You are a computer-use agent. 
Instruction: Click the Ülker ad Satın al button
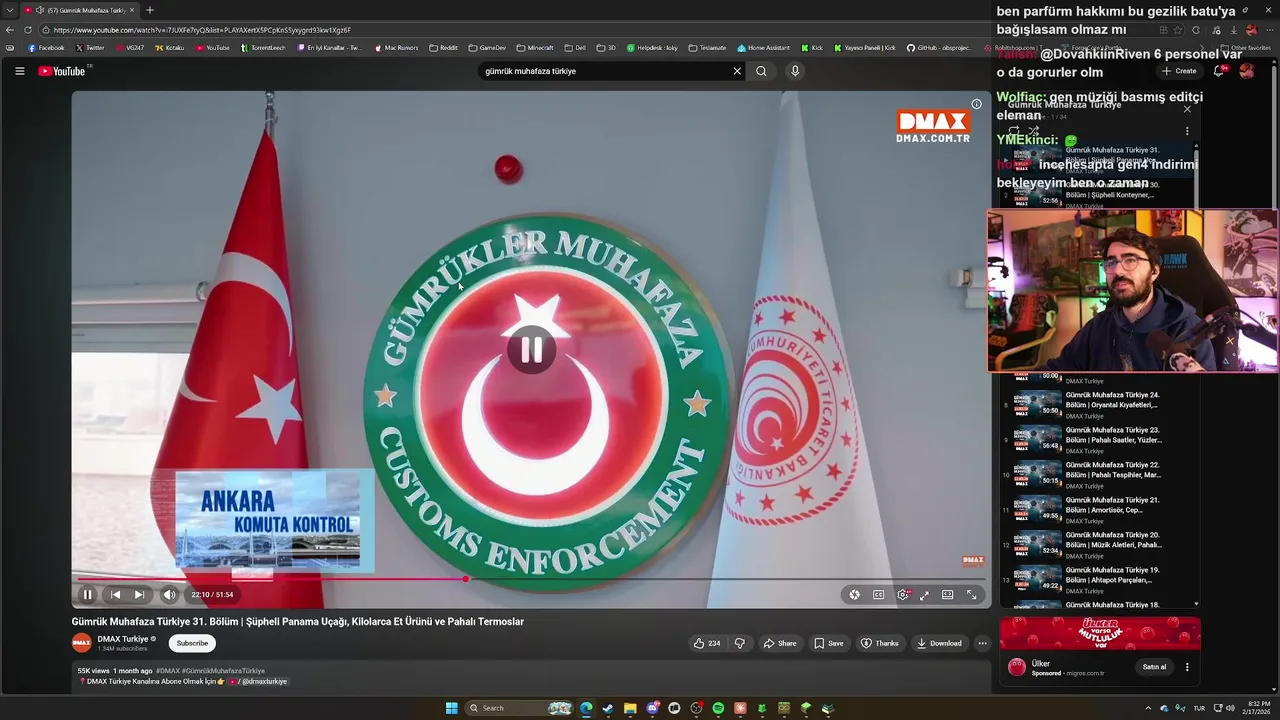[1154, 667]
